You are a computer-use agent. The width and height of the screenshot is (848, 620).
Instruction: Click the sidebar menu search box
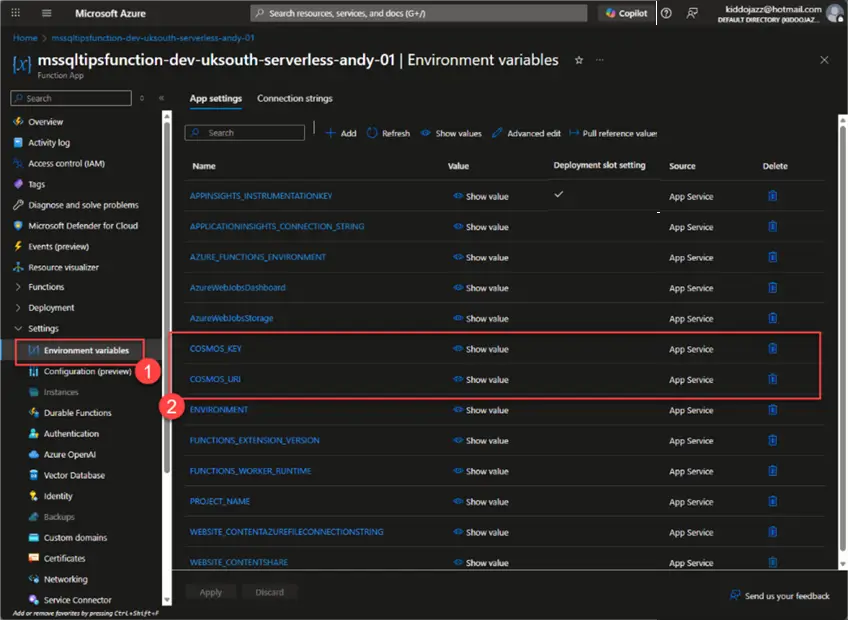pos(71,98)
